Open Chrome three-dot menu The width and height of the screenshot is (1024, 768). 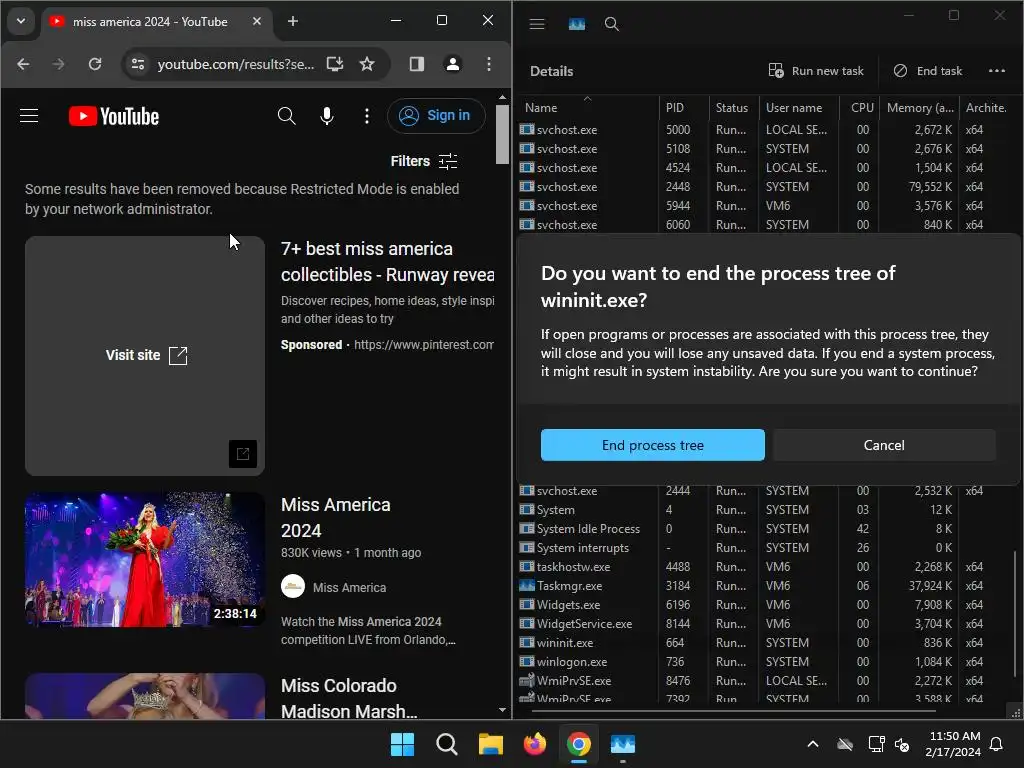click(488, 64)
